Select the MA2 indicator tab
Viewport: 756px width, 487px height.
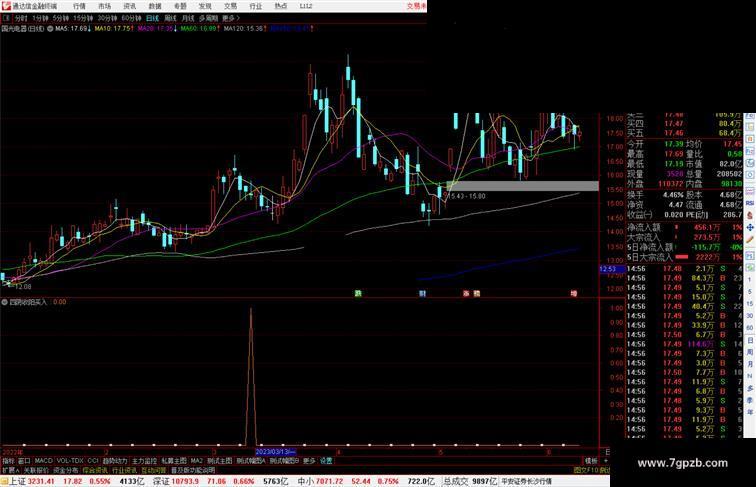click(x=196, y=461)
